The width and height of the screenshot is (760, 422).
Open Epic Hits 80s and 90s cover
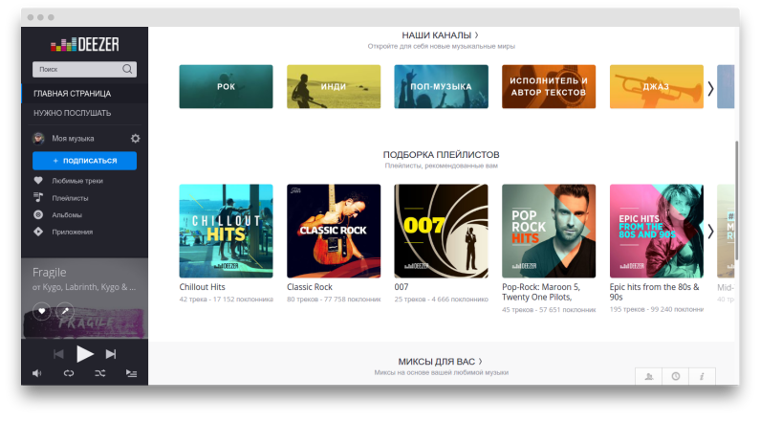[656, 231]
